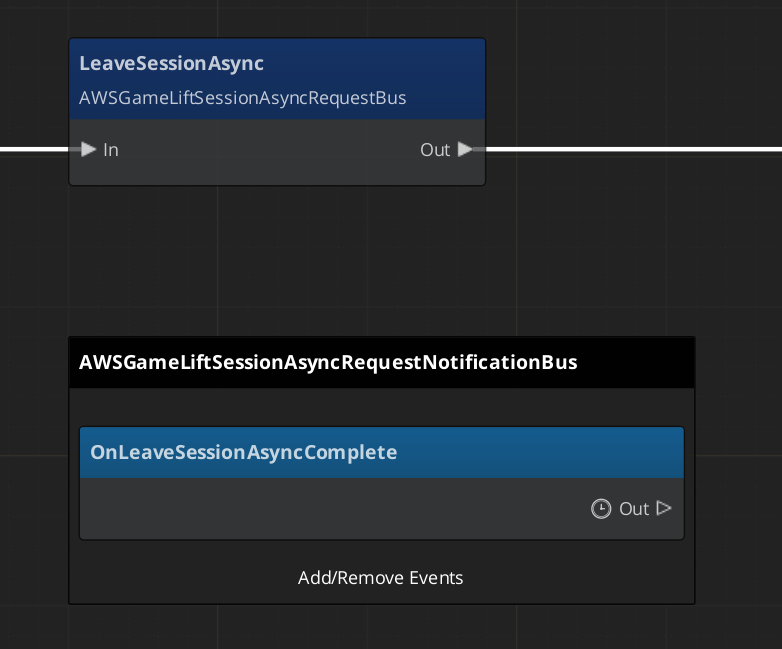Click the "Out" slot label on LeaveSessionAsync
The height and width of the screenshot is (649, 782).
[x=435, y=150]
